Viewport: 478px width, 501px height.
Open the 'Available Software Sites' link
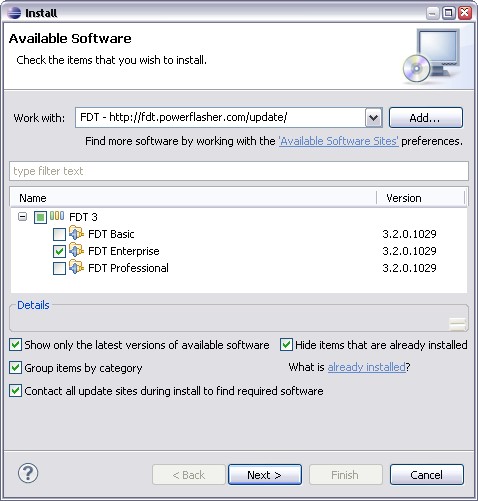coord(338,141)
